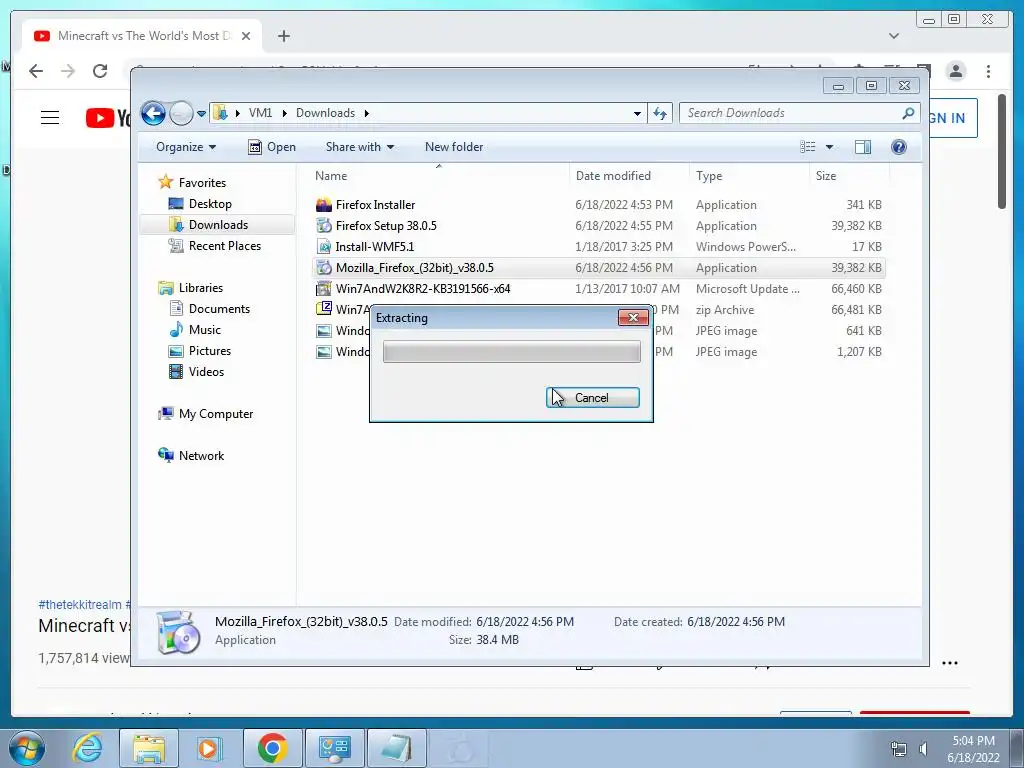Click Downloads breadcrumb in address bar
Screen dimensions: 1024x768
(x=325, y=113)
